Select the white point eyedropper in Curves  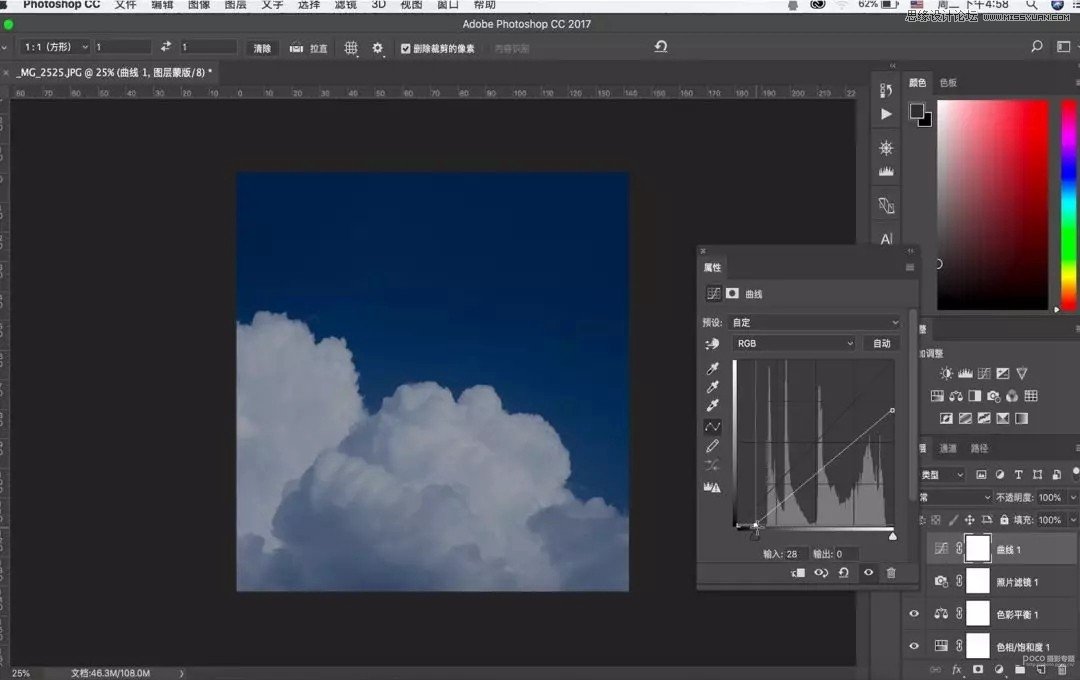[712, 406]
